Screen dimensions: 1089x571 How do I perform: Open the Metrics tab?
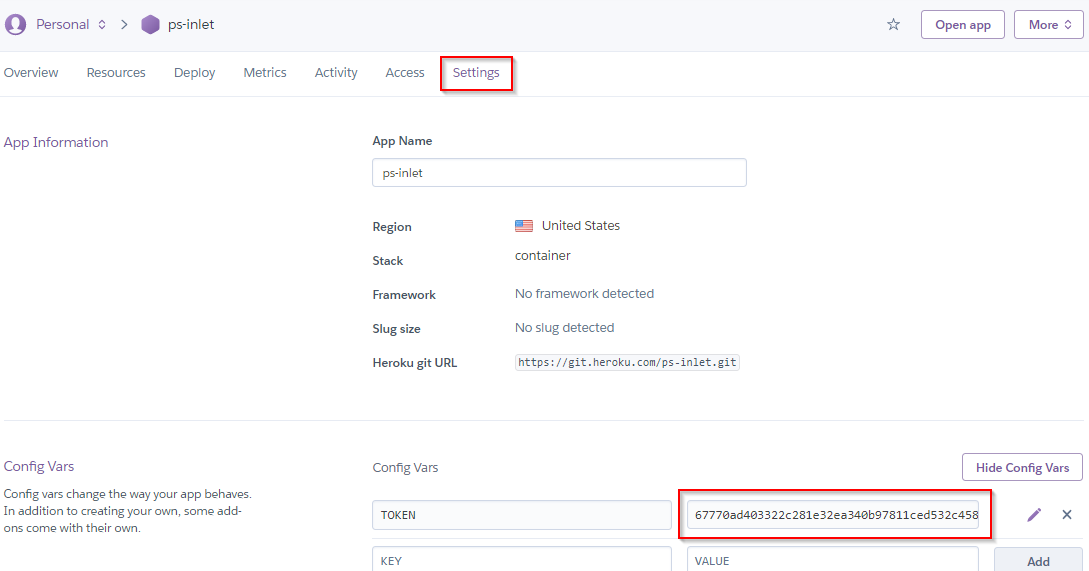(265, 72)
